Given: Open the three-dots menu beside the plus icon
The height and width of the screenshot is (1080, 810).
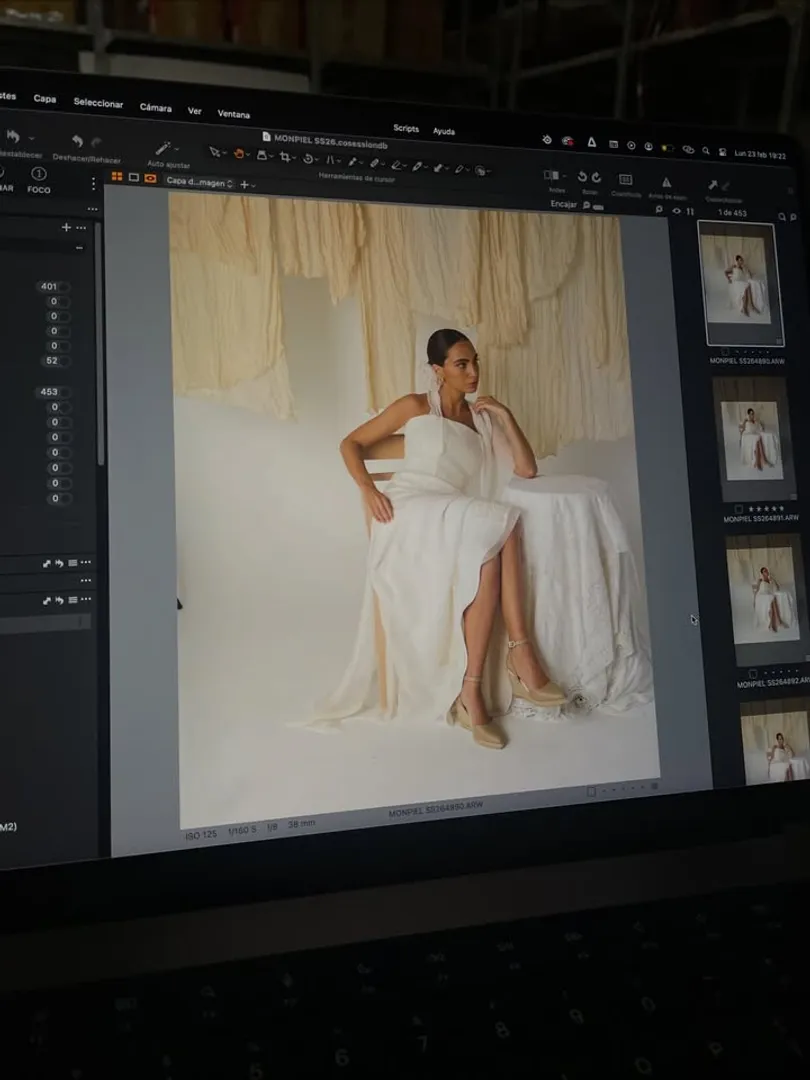Looking at the screenshot, I should pyautogui.click(x=81, y=227).
